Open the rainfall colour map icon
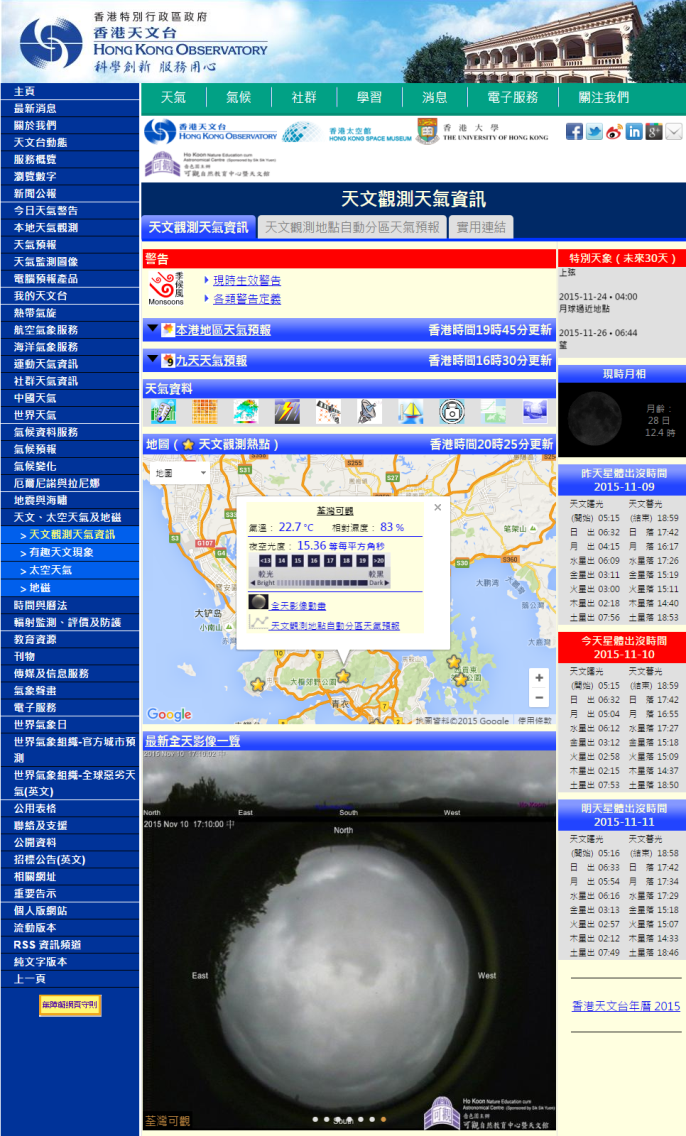Image resolution: width=686 pixels, height=1136 pixels. coord(246,412)
